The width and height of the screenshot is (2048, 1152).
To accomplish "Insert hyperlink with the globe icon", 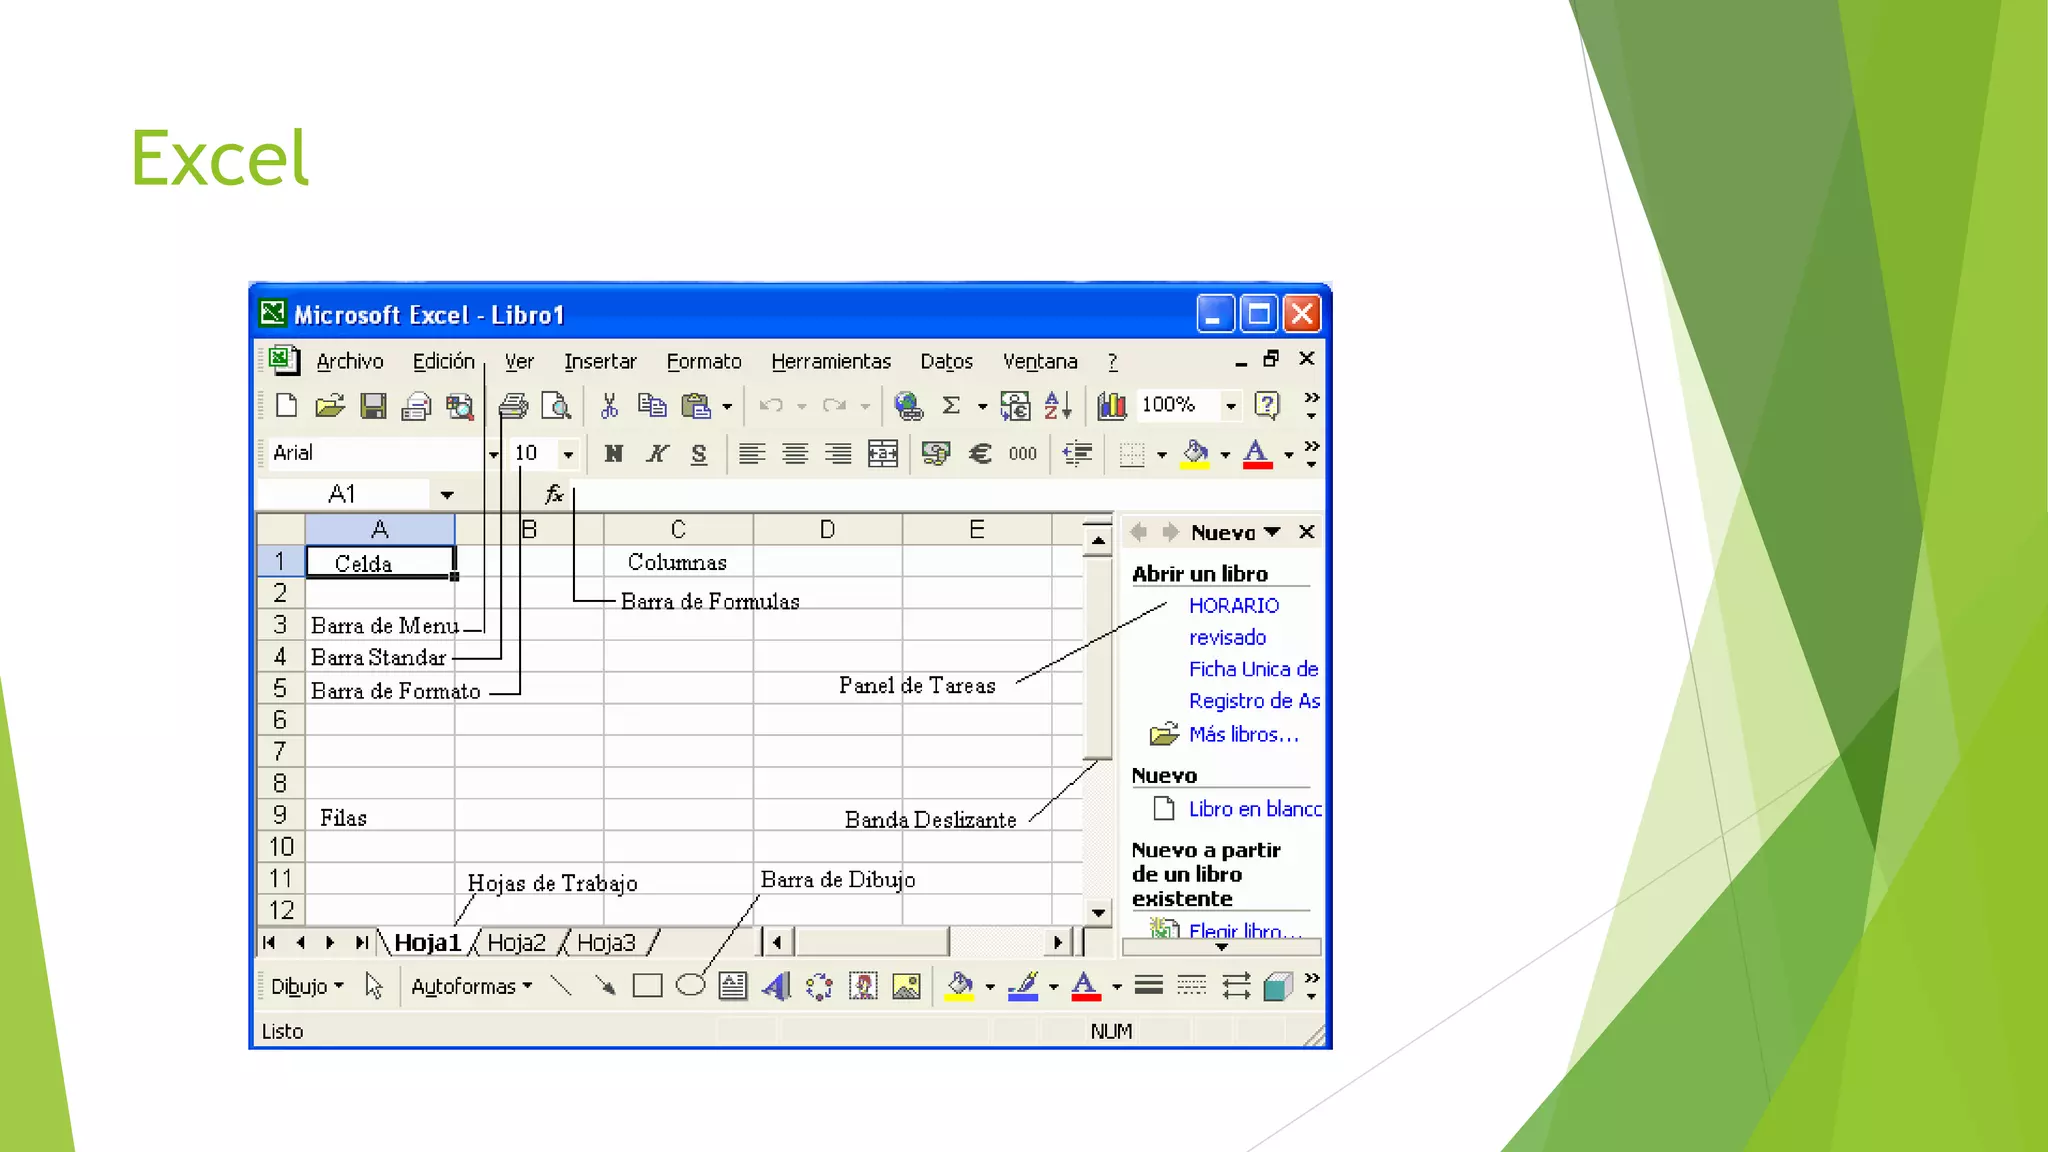I will pyautogui.click(x=908, y=405).
